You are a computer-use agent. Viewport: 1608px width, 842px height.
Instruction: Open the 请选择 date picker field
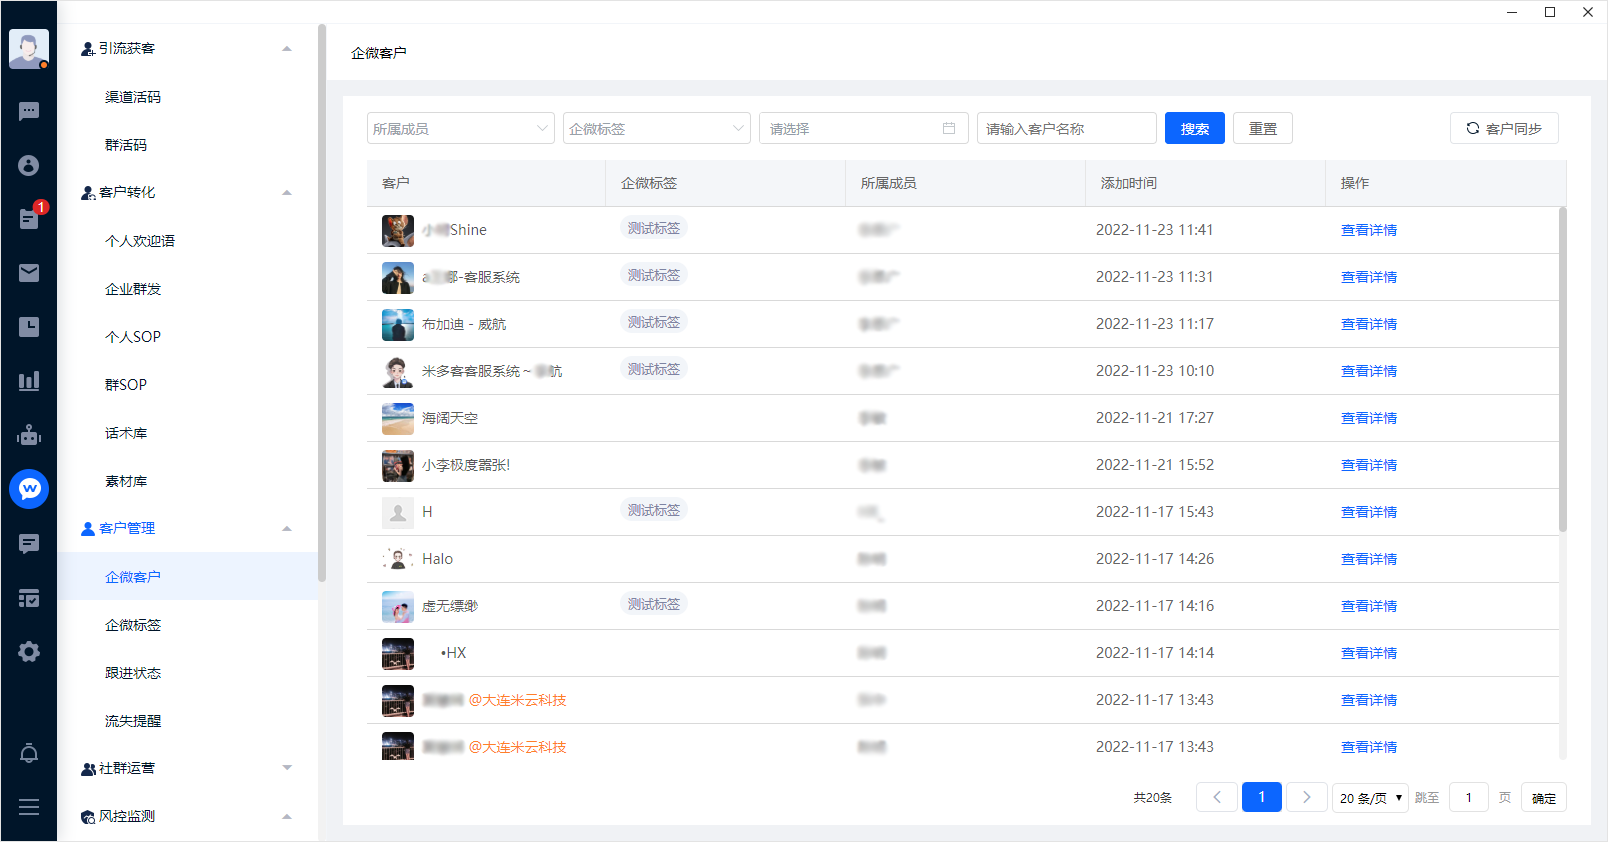pos(863,129)
